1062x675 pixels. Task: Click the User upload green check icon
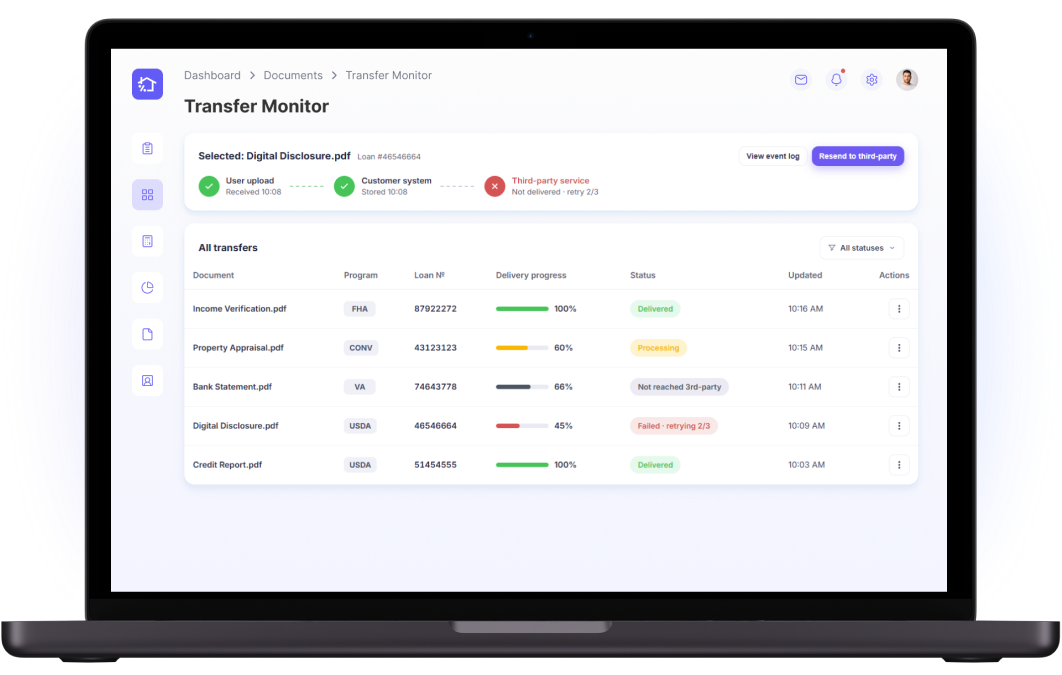click(209, 186)
